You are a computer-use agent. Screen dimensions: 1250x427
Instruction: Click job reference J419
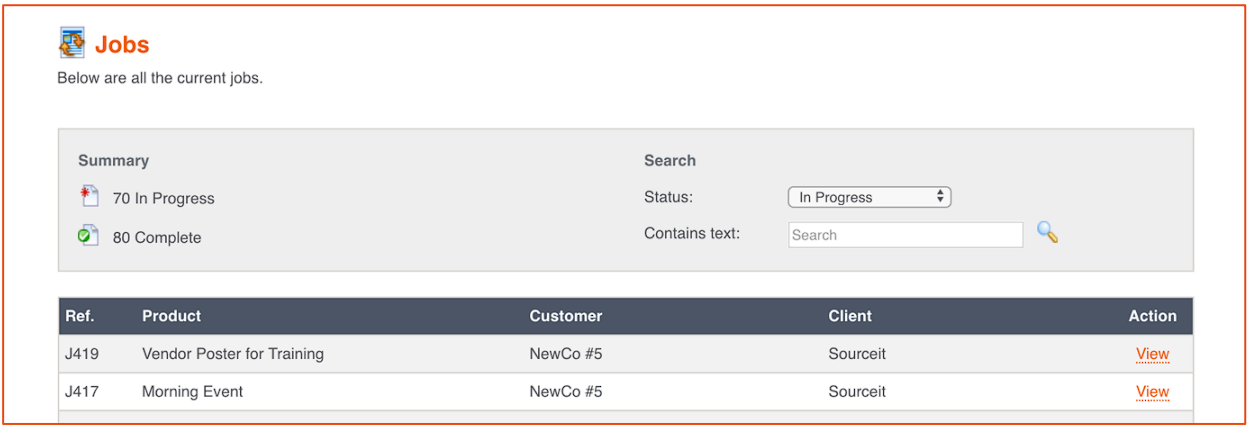(x=82, y=354)
